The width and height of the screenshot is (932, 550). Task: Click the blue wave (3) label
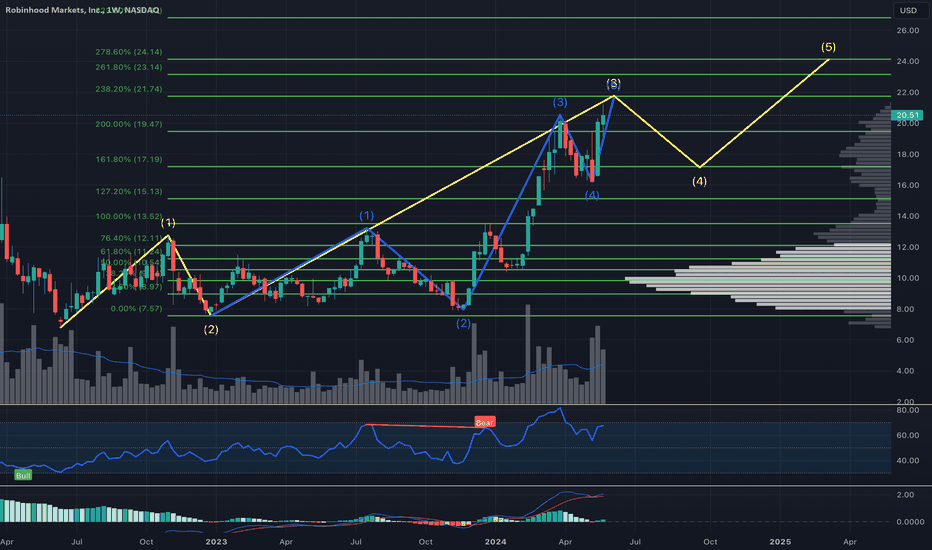tap(560, 102)
